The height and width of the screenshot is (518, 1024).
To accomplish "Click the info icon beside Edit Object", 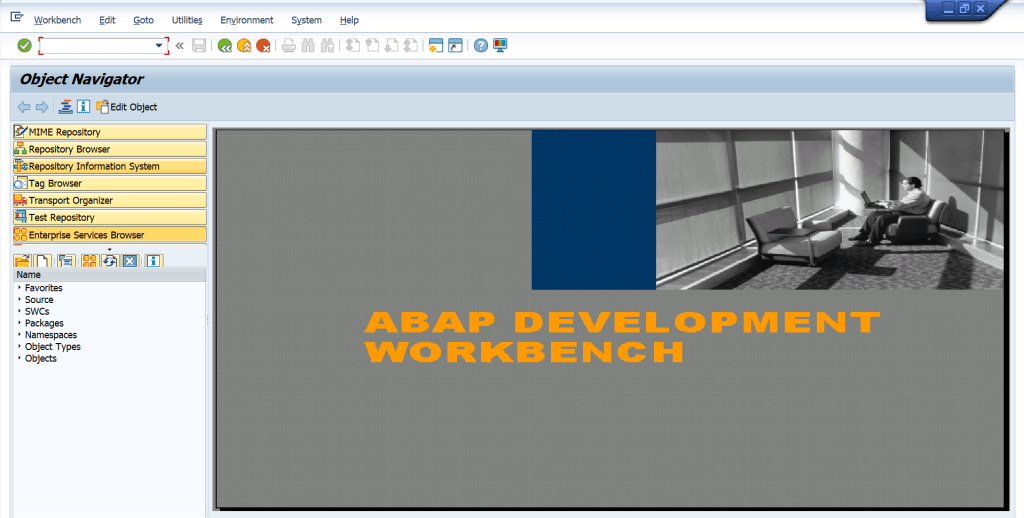I will pos(83,106).
